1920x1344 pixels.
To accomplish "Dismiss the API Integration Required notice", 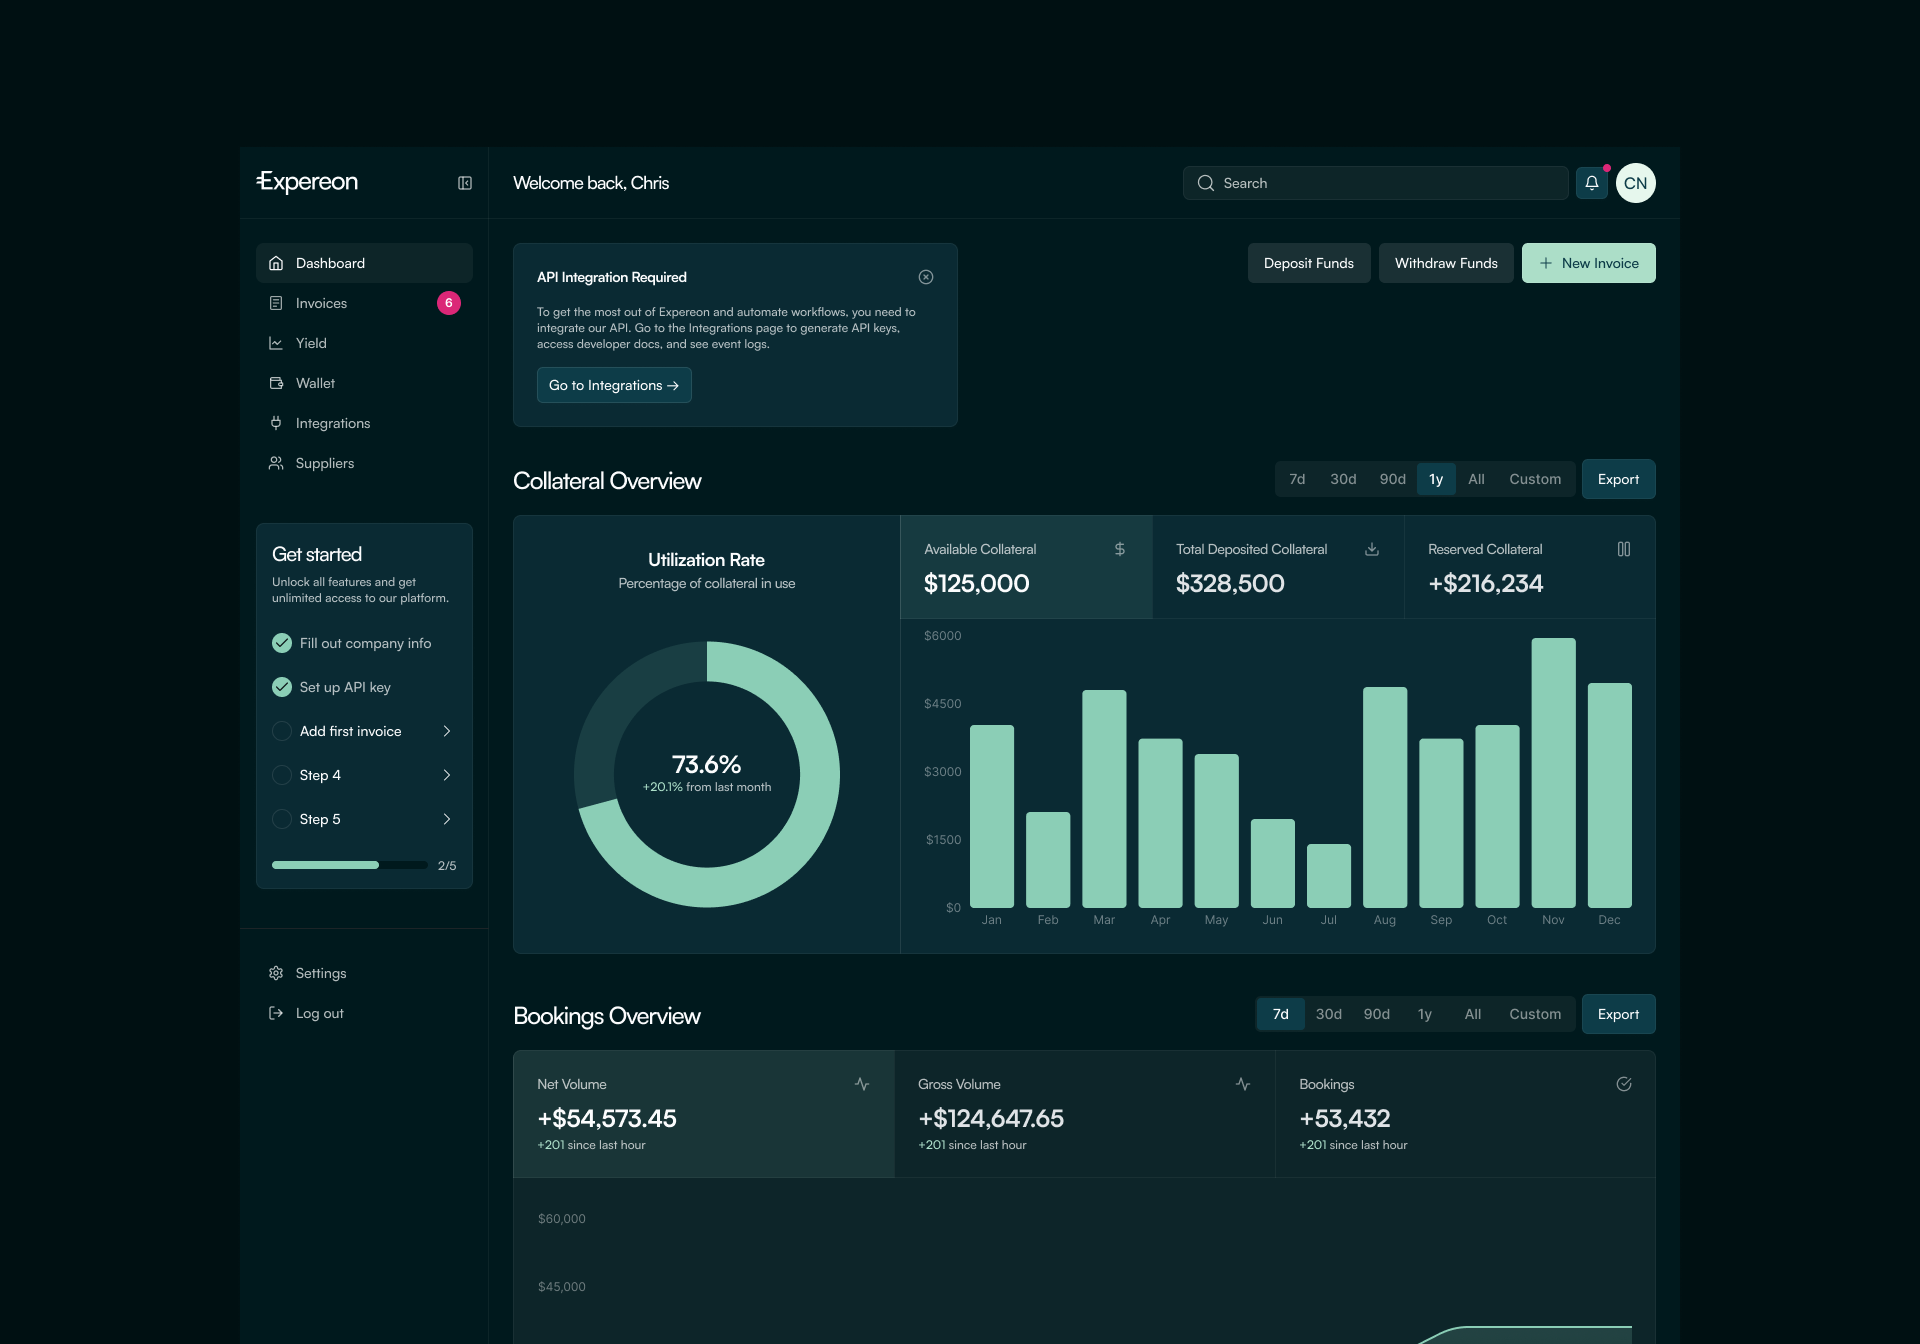I will 926,277.
